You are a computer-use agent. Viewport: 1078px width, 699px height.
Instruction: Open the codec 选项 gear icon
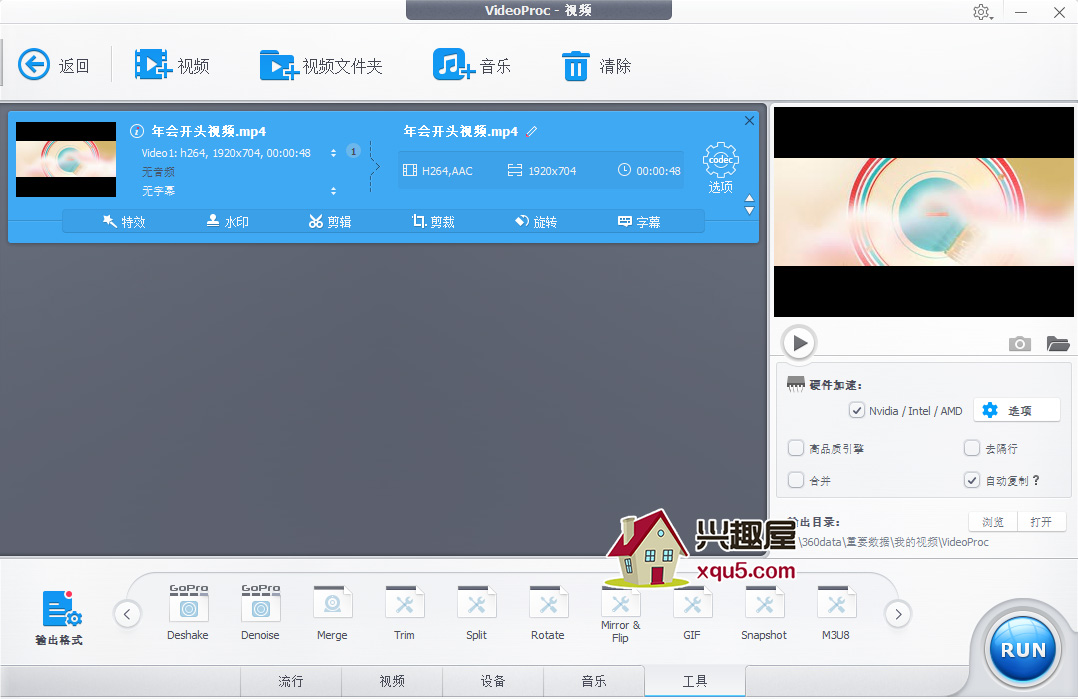pyautogui.click(x=720, y=160)
